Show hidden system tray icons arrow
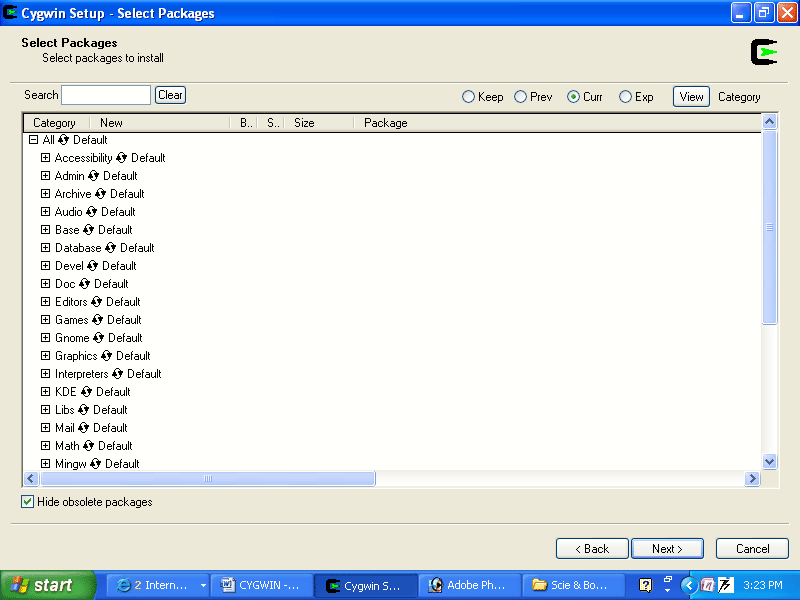The height and width of the screenshot is (600, 800). pos(689,585)
